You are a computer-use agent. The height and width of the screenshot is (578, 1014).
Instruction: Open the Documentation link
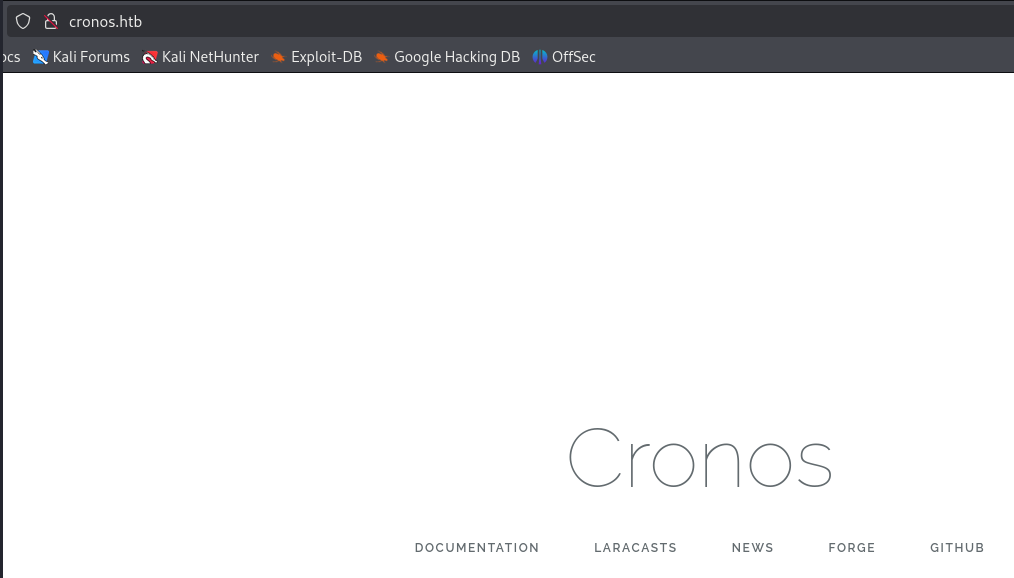(477, 548)
